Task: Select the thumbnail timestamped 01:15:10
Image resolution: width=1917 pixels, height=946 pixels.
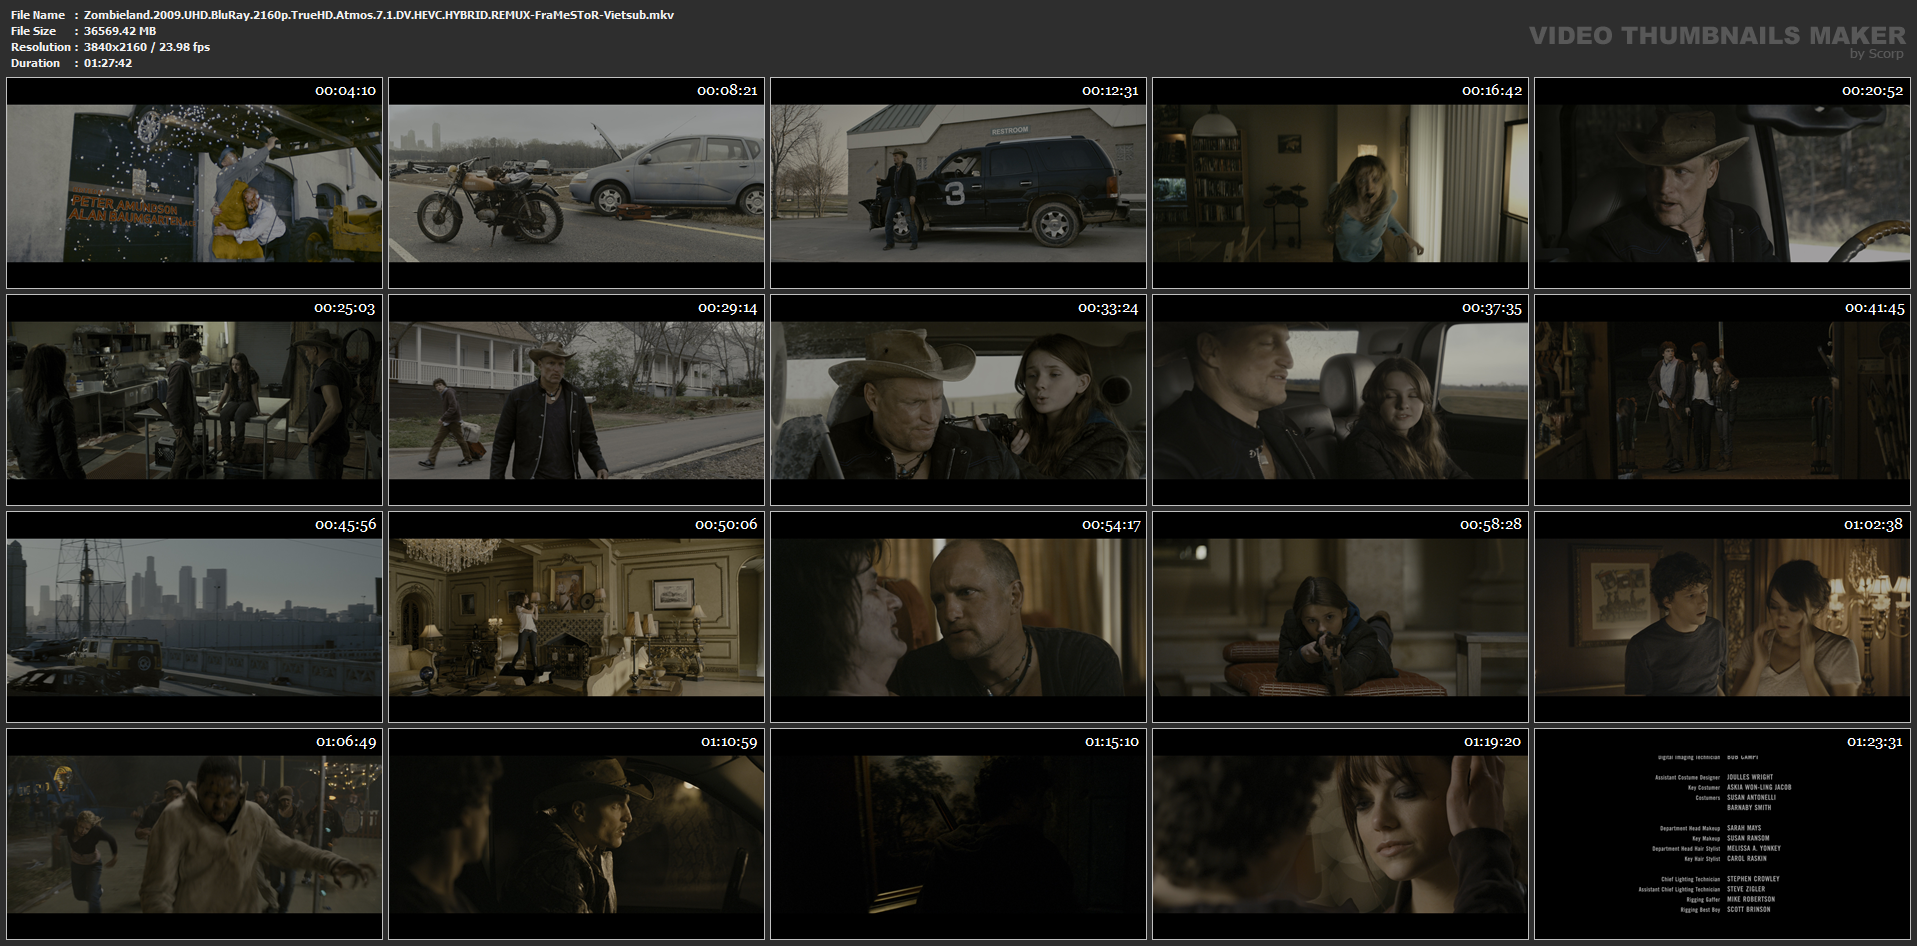Action: tap(958, 834)
